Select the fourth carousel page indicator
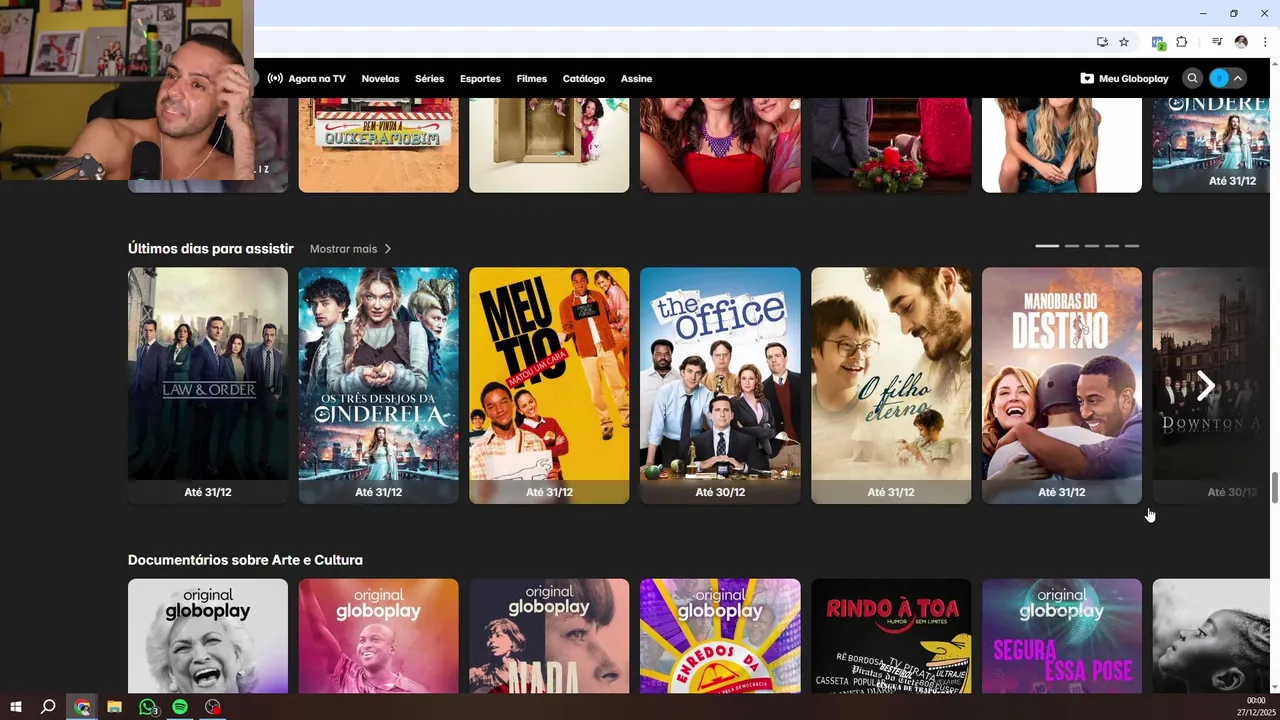The width and height of the screenshot is (1280, 720). 1112,246
